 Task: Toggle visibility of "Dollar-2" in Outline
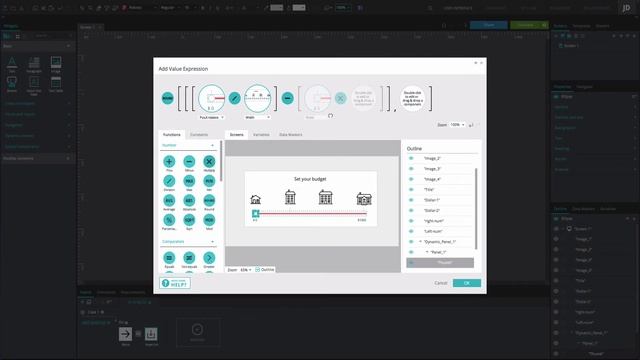click(411, 210)
